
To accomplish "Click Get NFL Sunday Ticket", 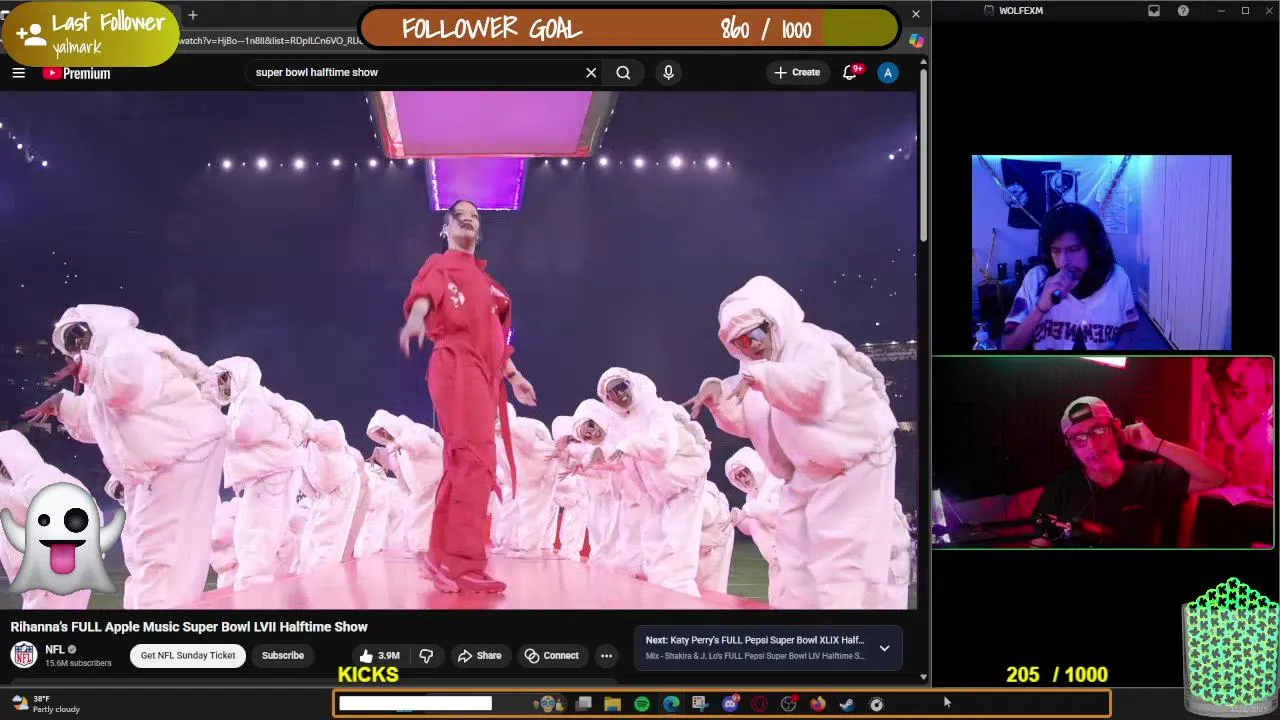I will [x=188, y=656].
